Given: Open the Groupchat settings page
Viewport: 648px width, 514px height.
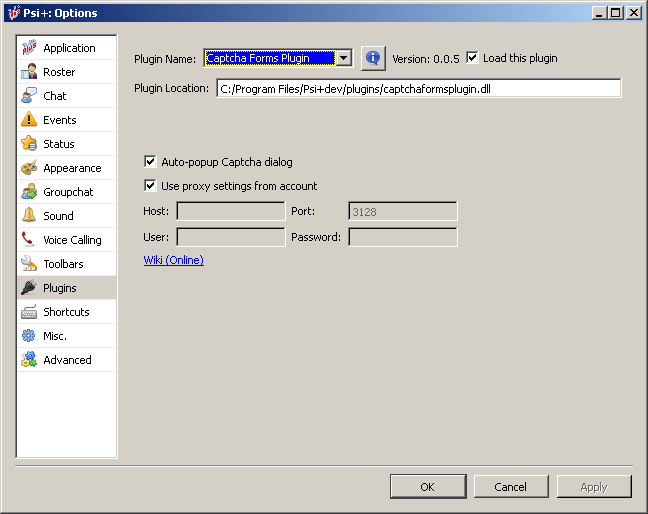Looking at the screenshot, I should tap(68, 192).
